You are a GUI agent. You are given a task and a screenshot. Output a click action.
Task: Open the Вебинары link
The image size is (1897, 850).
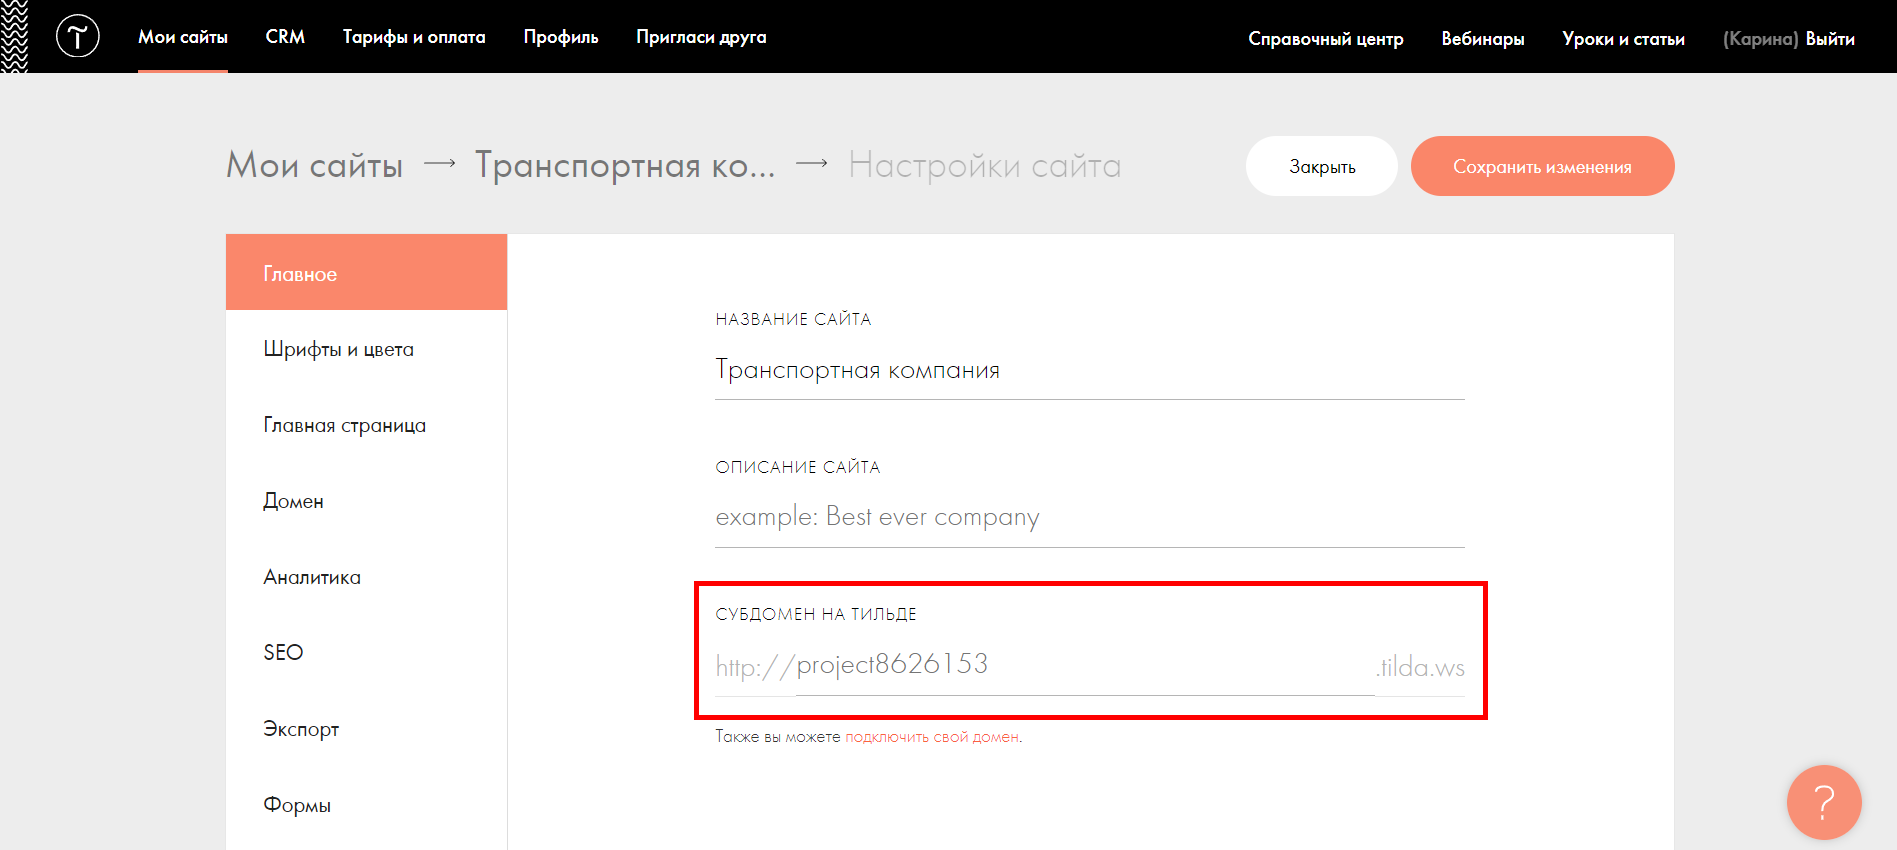pos(1482,39)
